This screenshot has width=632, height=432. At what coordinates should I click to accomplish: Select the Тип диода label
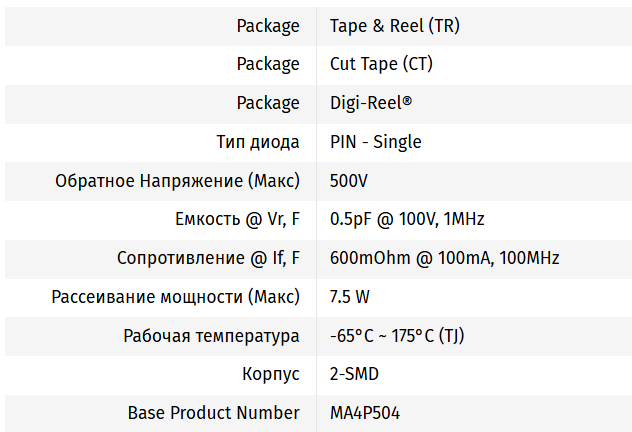pyautogui.click(x=257, y=142)
